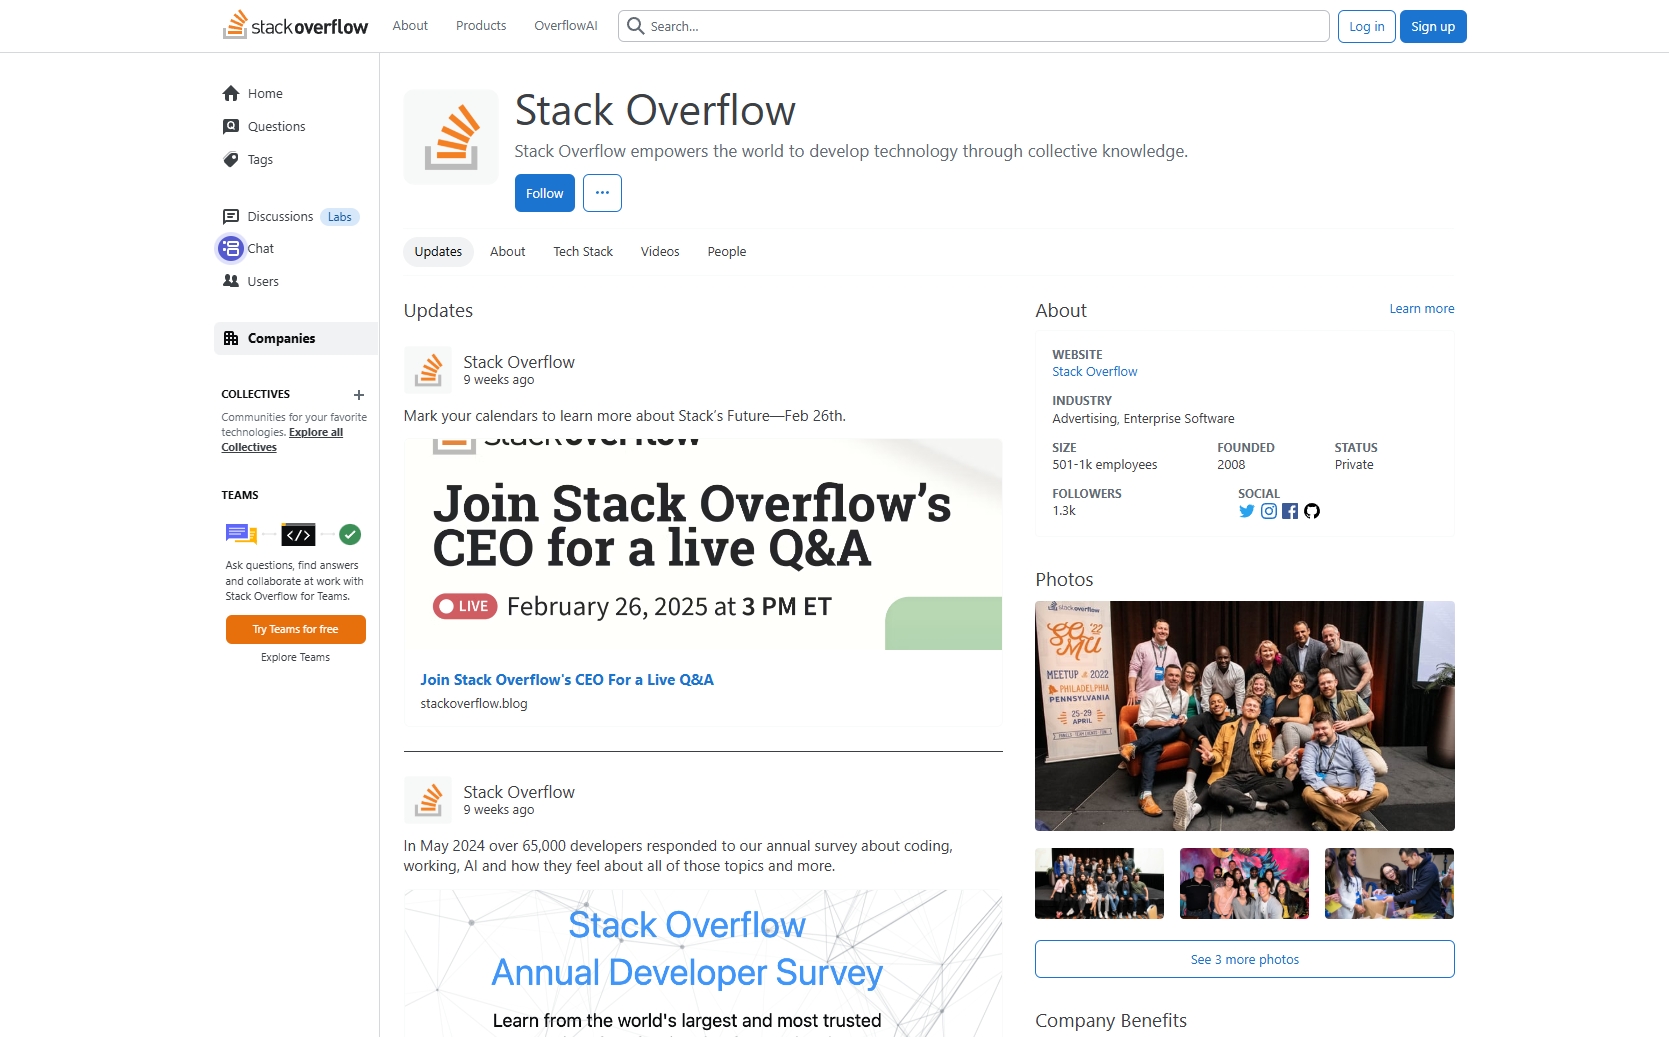The image size is (1669, 1037).
Task: Click the CEO live Q&A banner image
Action: point(703,544)
